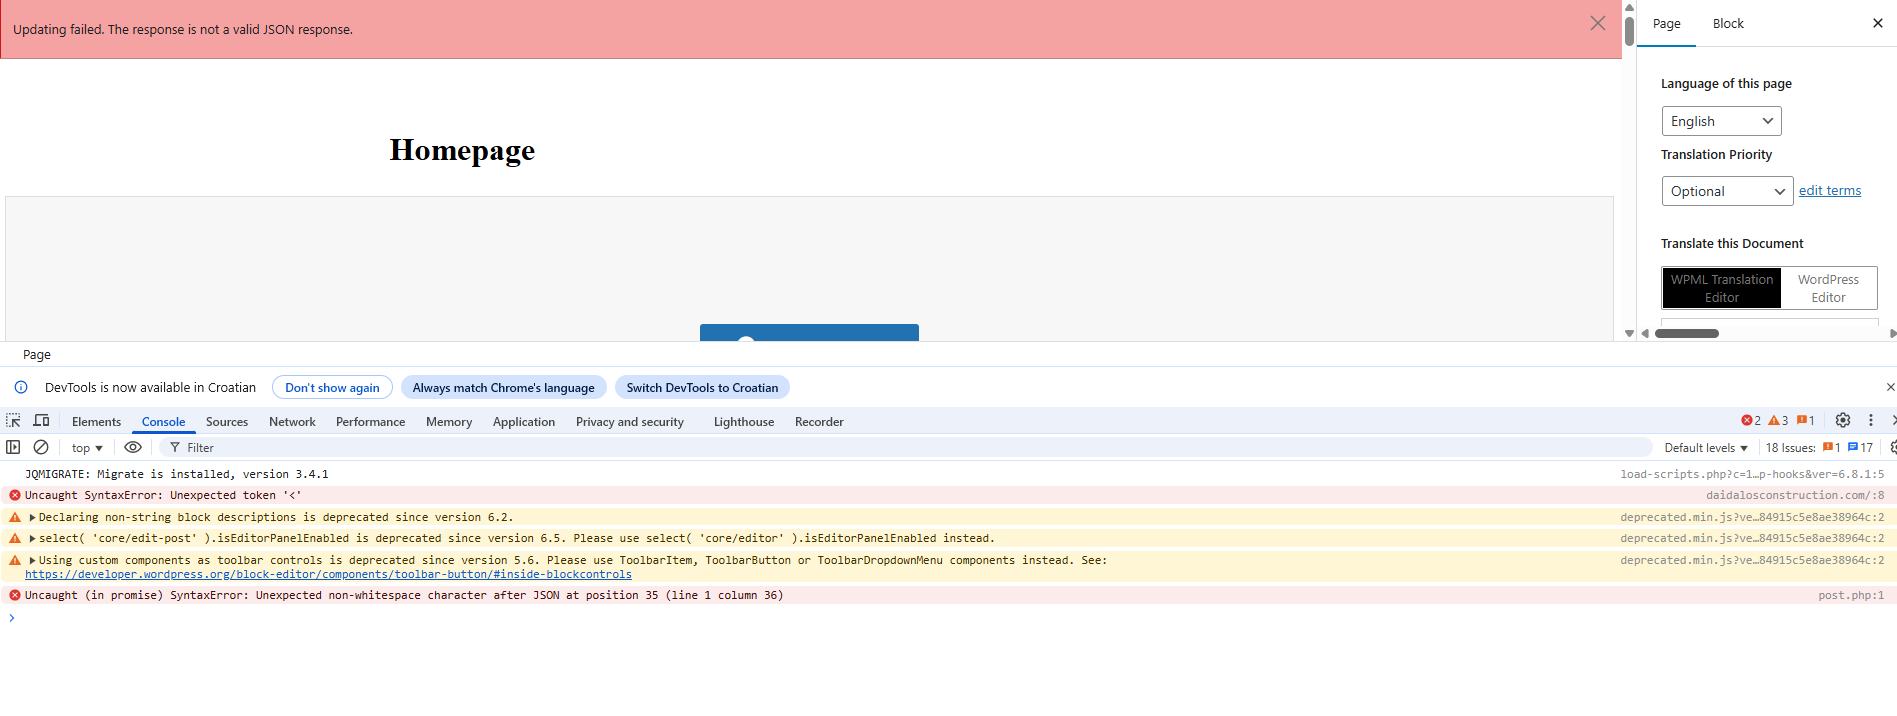This screenshot has width=1897, height=716.
Task: Choose the WPML Translation Editor option
Action: (1721, 288)
